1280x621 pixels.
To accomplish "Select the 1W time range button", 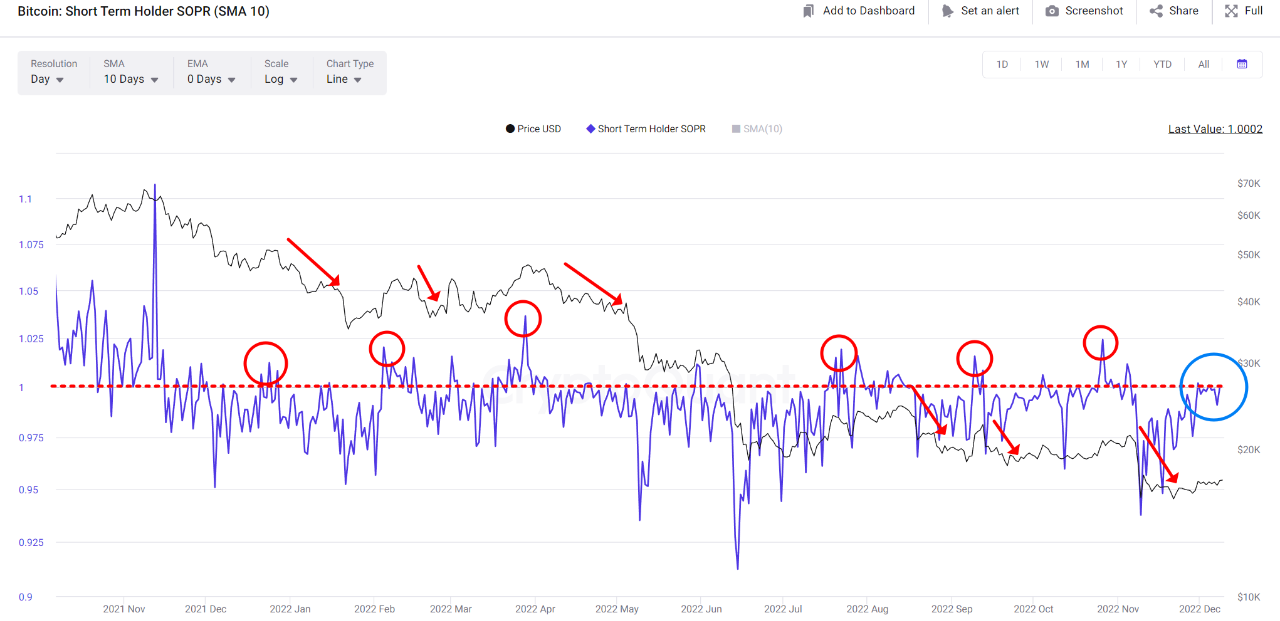I will click(1041, 64).
